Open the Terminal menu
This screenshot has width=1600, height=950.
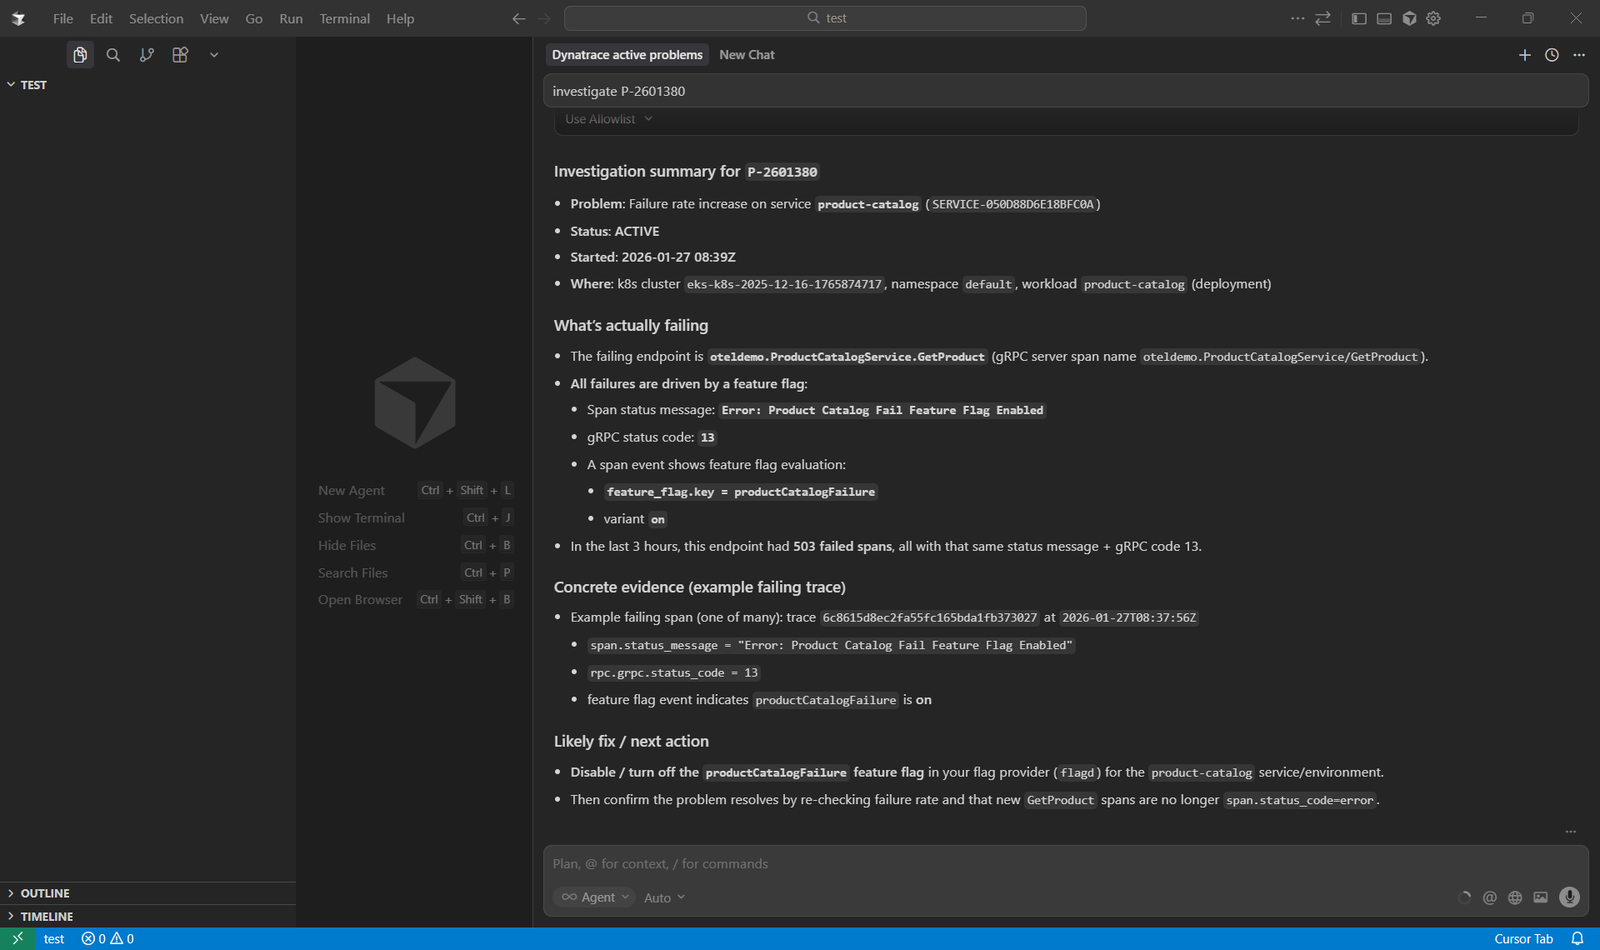[x=344, y=18]
